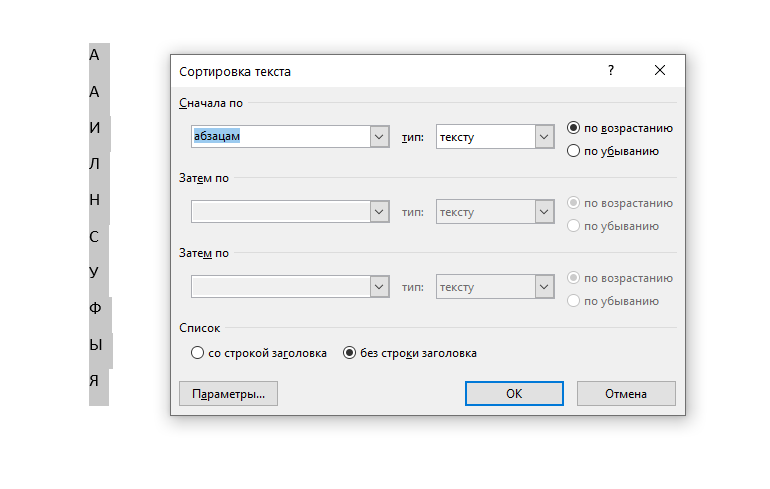Open the Сначала по field dropdown arrow

(379, 137)
